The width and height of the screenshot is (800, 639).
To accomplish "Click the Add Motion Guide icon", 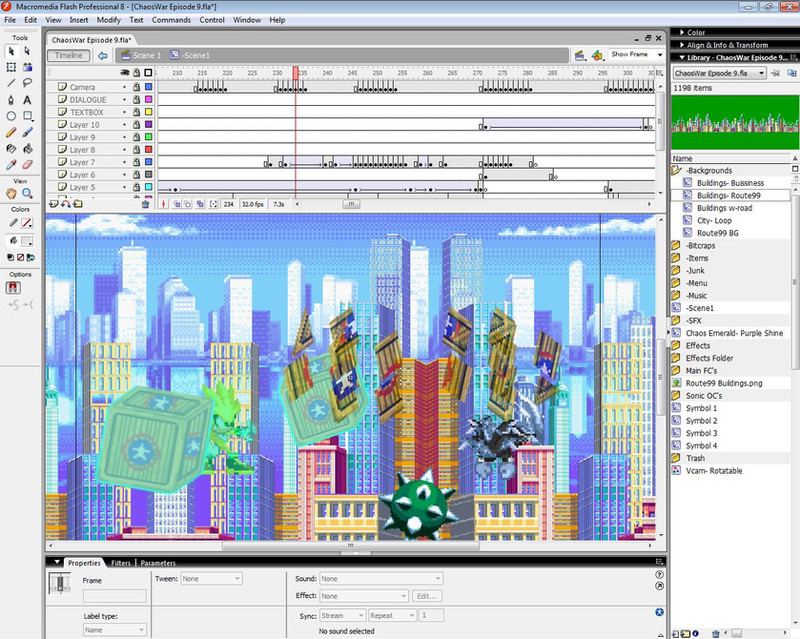I will point(65,204).
